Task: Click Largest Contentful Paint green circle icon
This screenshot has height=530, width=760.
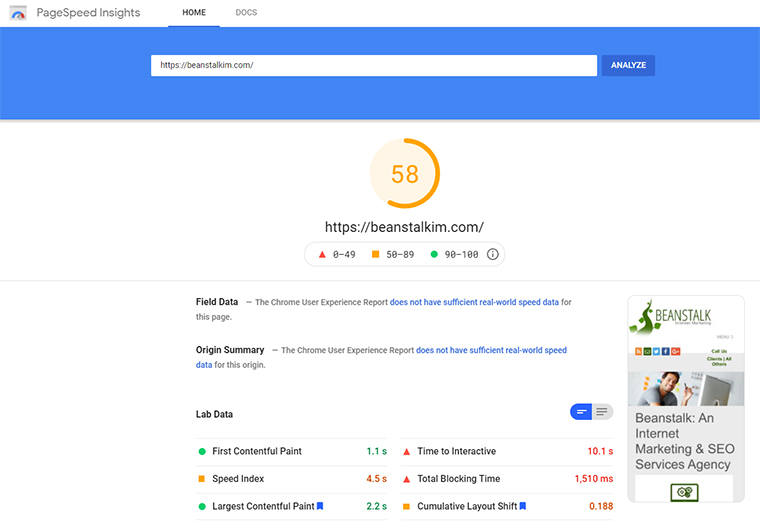Action: [x=202, y=506]
